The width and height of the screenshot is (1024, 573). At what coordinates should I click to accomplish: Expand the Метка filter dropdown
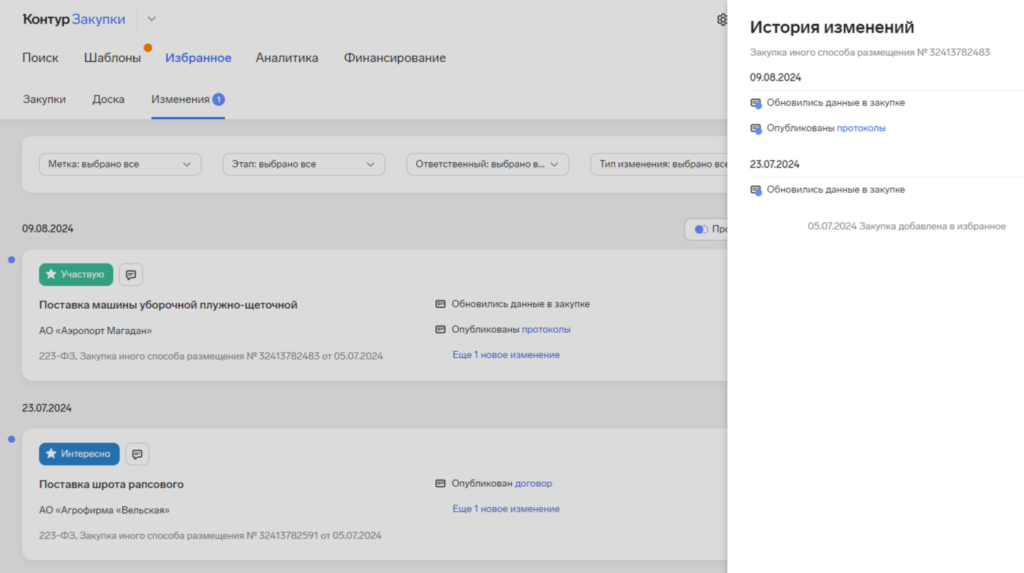coord(119,164)
